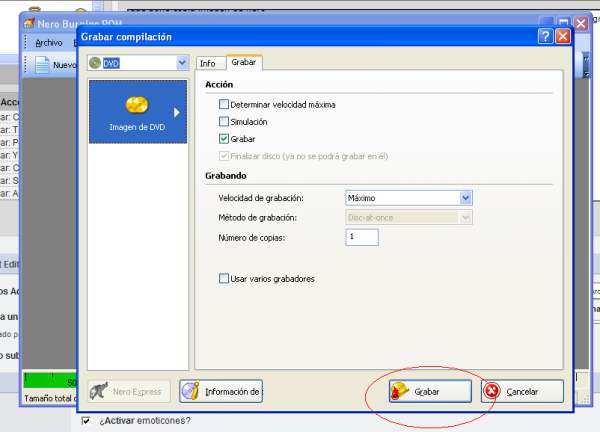Open the Archivo menu in Nero
The image size is (600, 432).
(x=49, y=43)
